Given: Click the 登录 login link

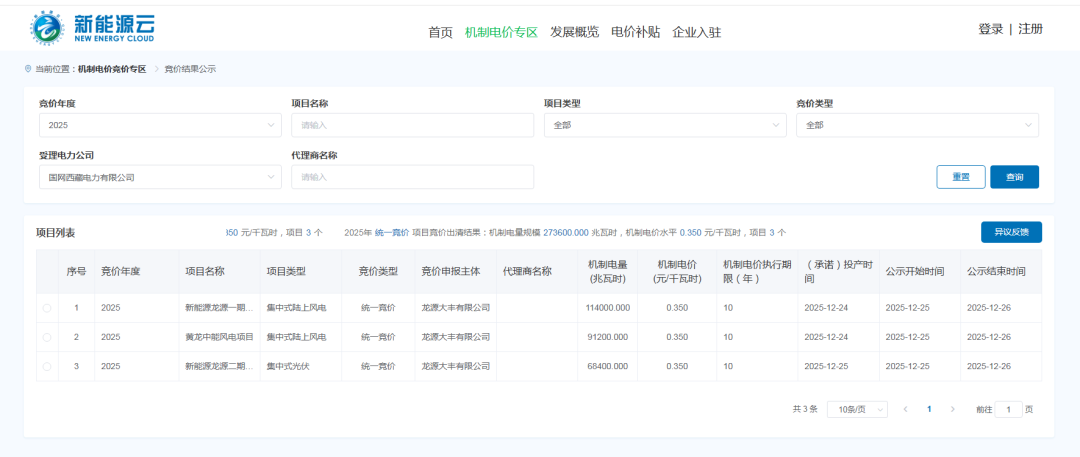Looking at the screenshot, I should coord(990,29).
